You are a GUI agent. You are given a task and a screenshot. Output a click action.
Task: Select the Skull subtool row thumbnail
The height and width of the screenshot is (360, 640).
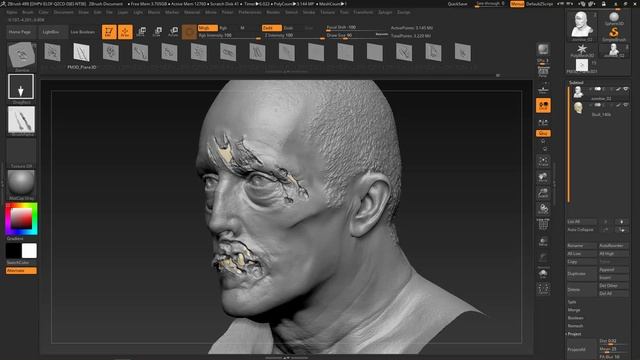click(x=578, y=108)
